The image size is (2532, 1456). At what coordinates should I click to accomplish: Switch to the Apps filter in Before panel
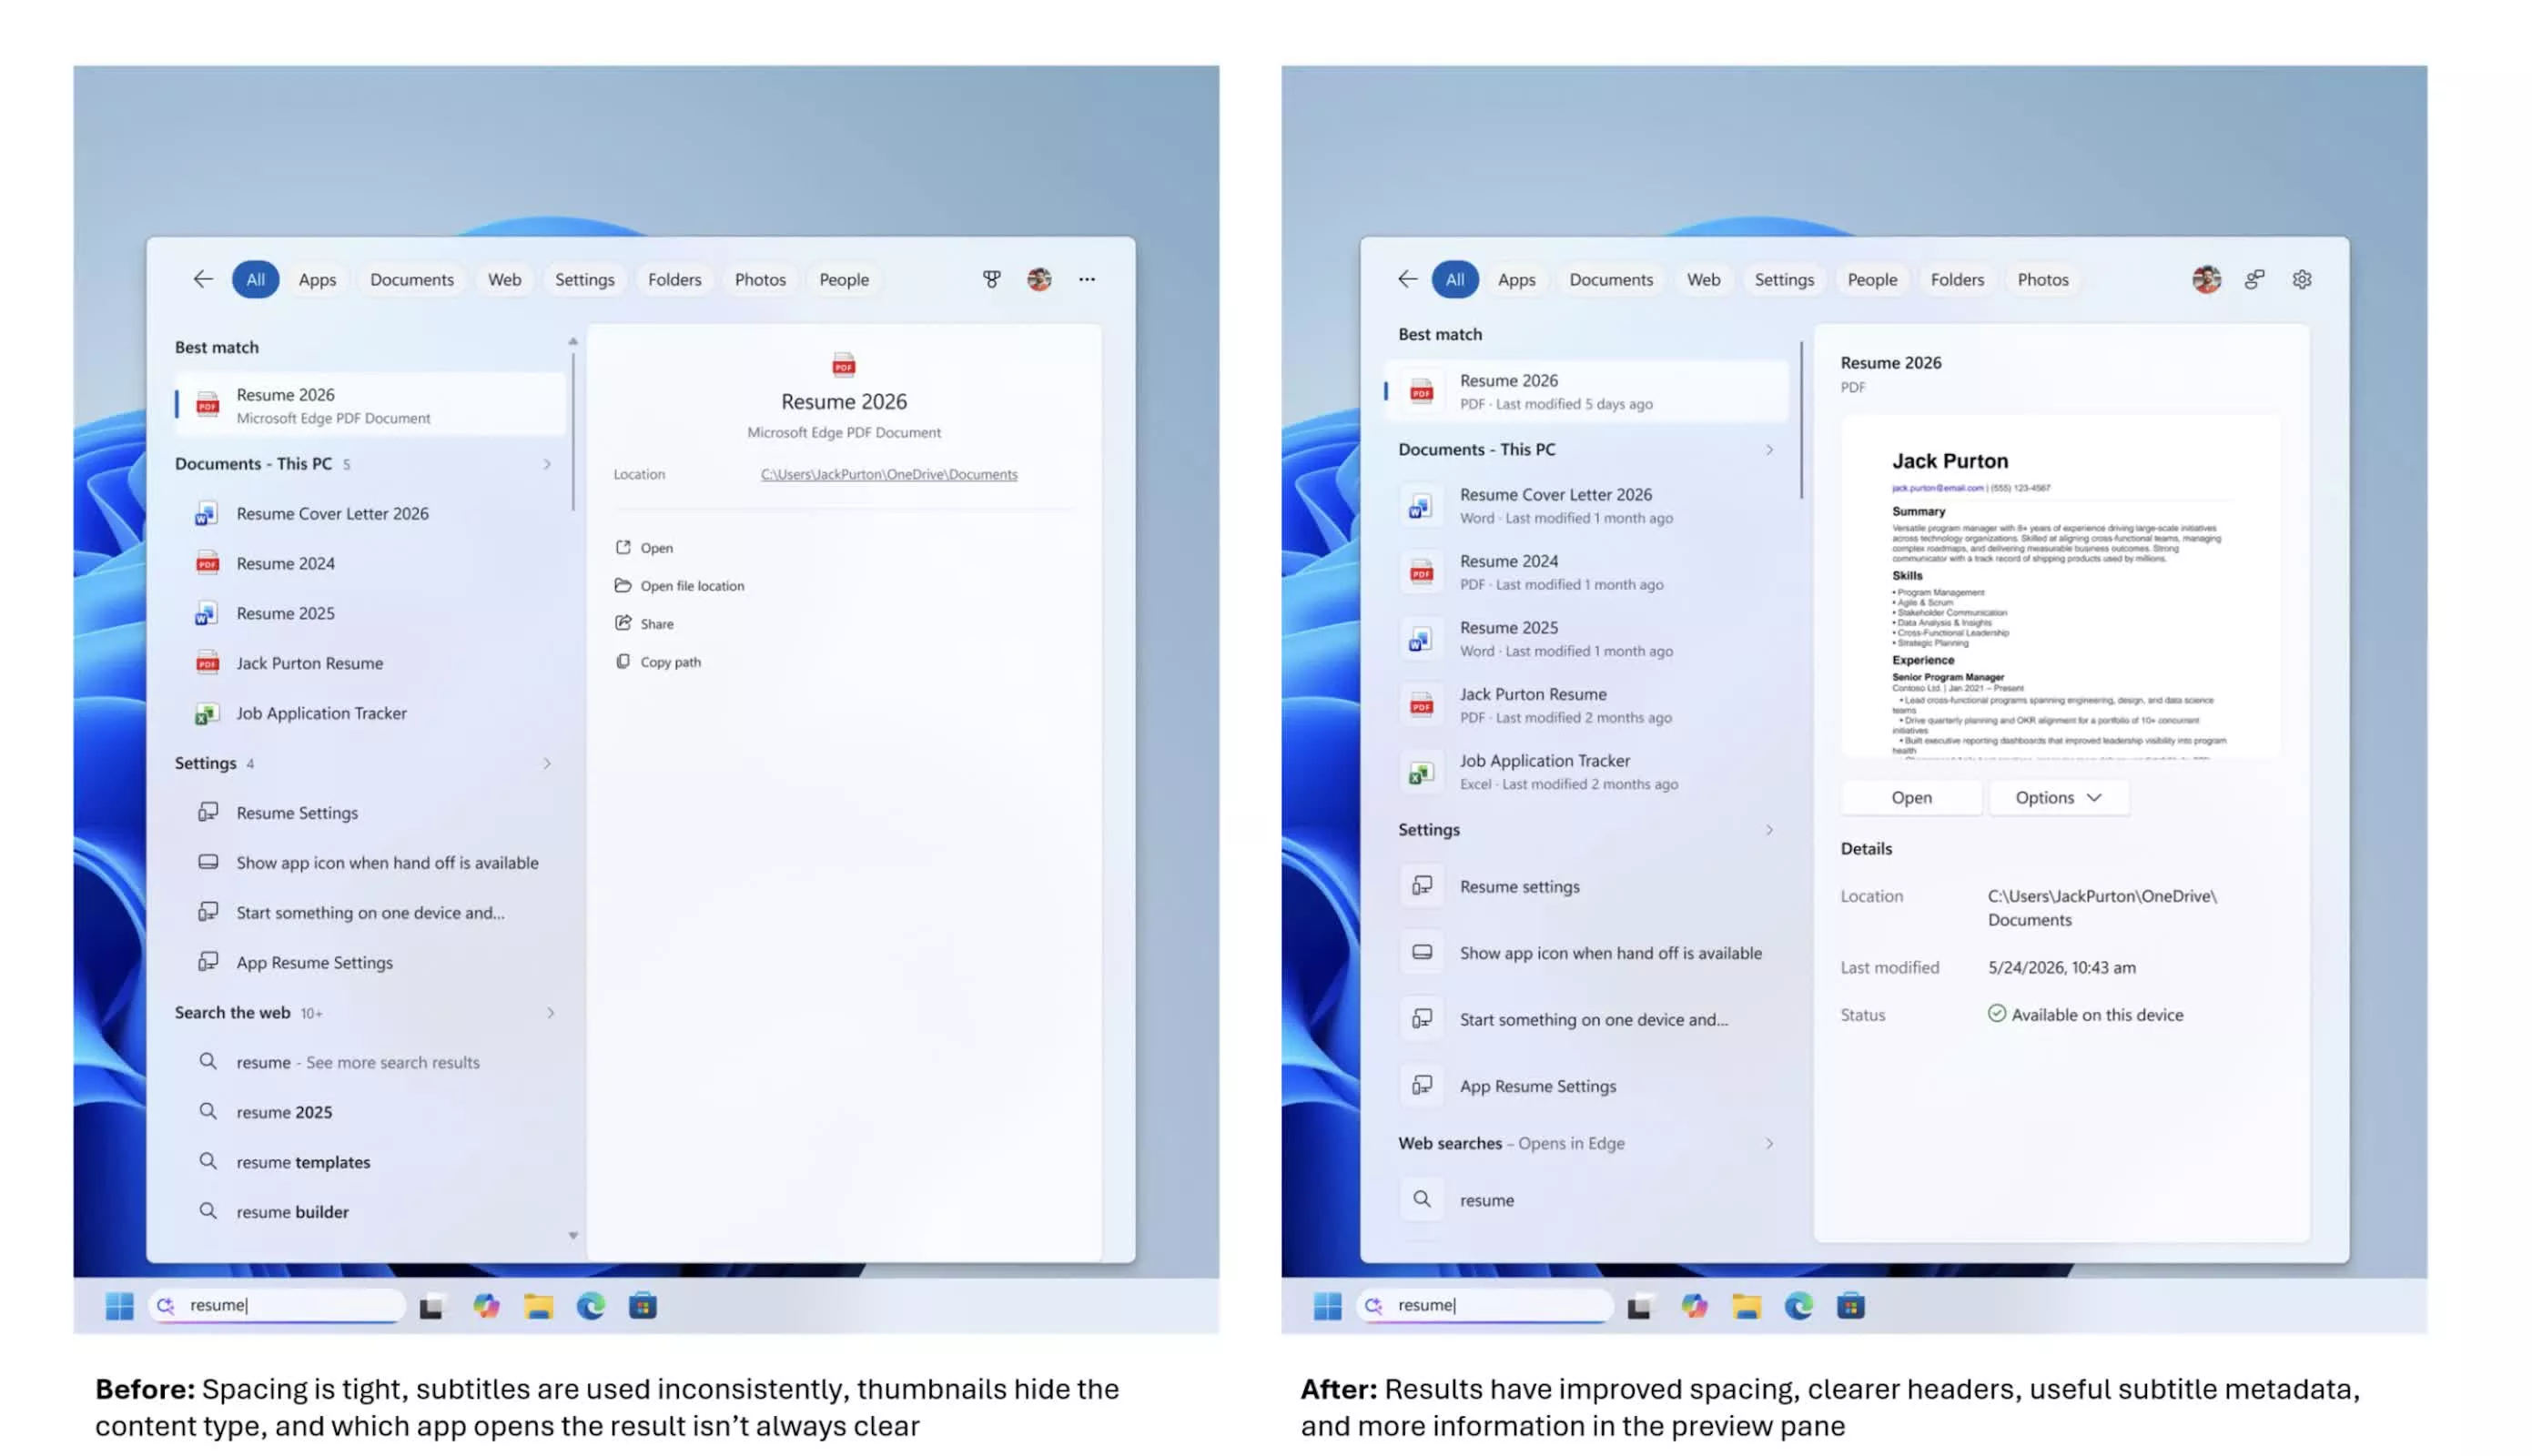pyautogui.click(x=317, y=279)
